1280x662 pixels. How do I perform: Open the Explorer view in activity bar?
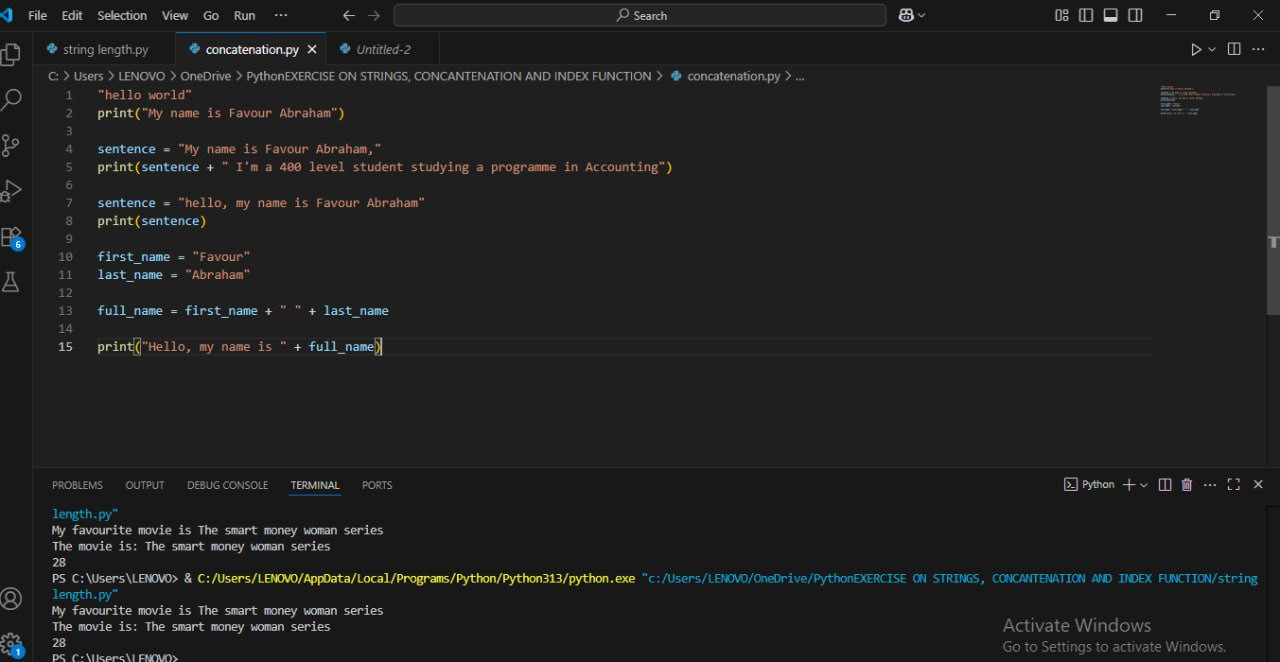tap(11, 54)
